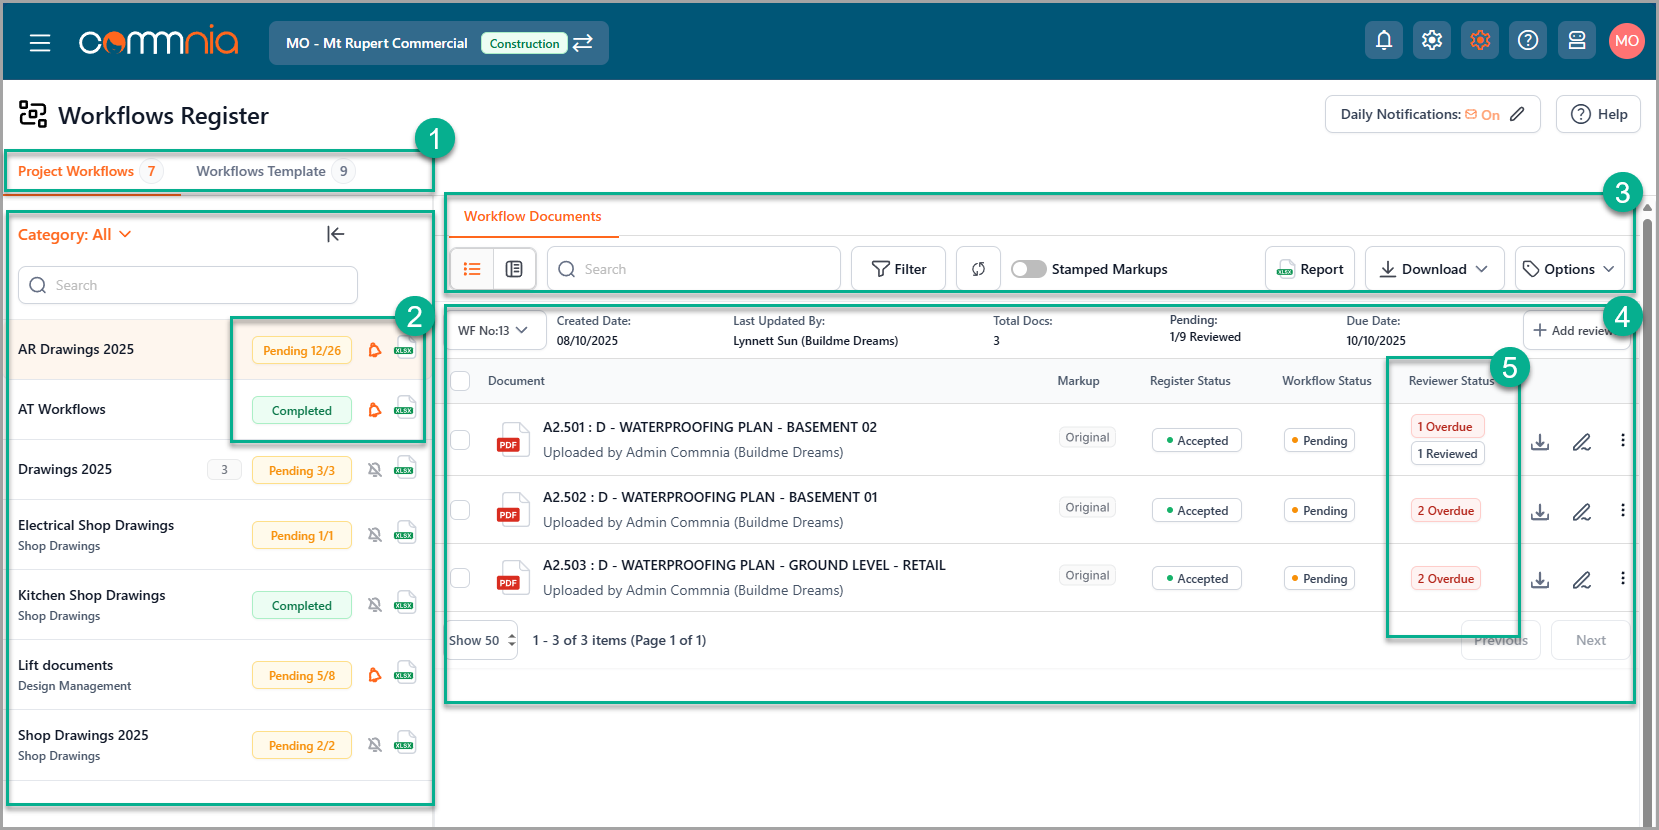
Task: Export AR Drawings 2025 to XLSX
Action: pyautogui.click(x=405, y=349)
